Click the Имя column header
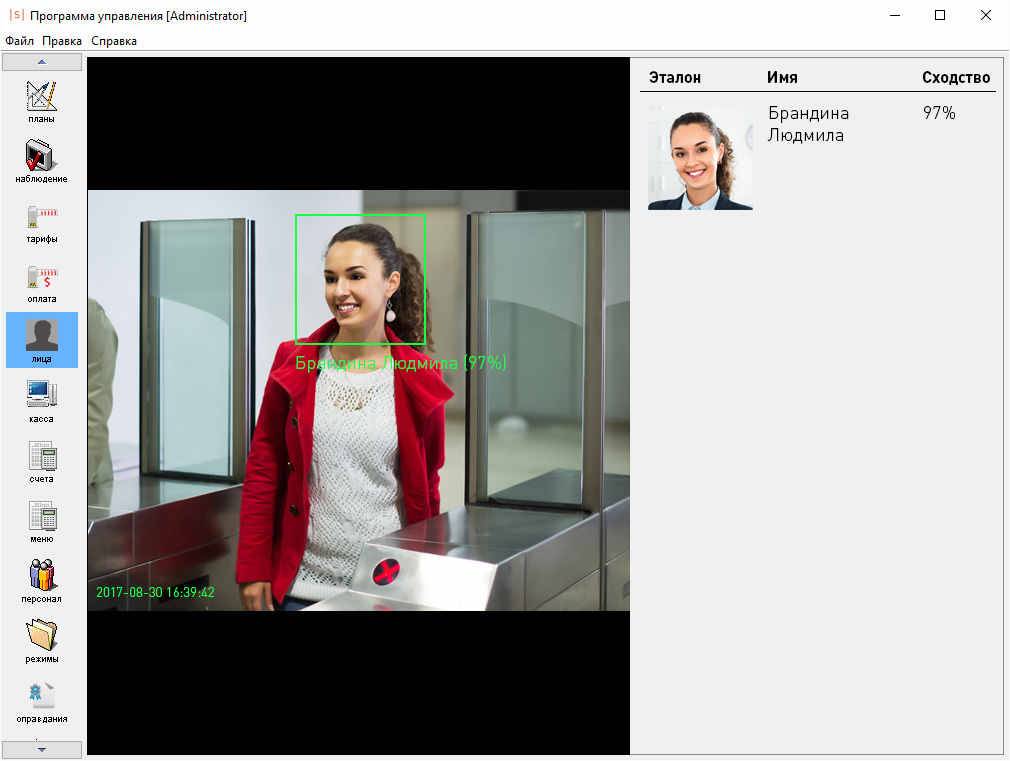 [782, 77]
